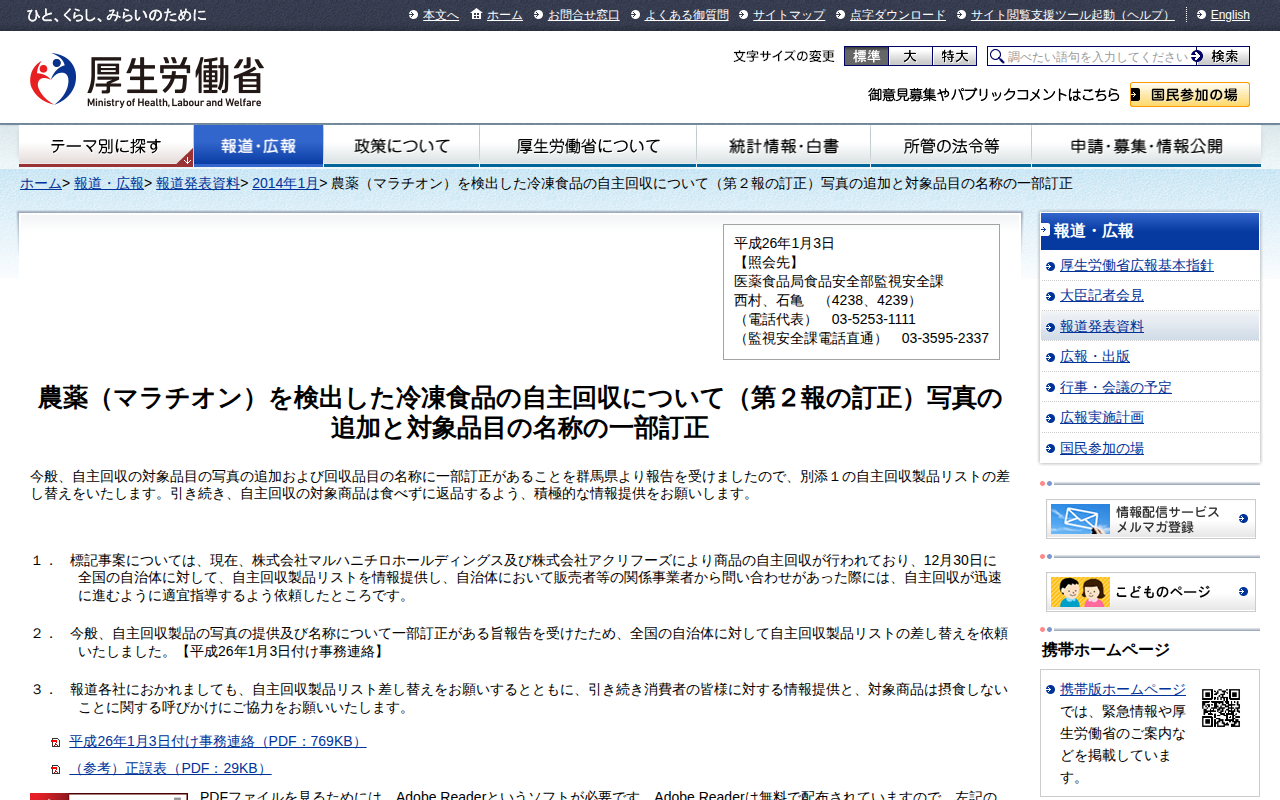Click the home icon in the top bar
The height and width of the screenshot is (800, 1280).
coord(476,14)
